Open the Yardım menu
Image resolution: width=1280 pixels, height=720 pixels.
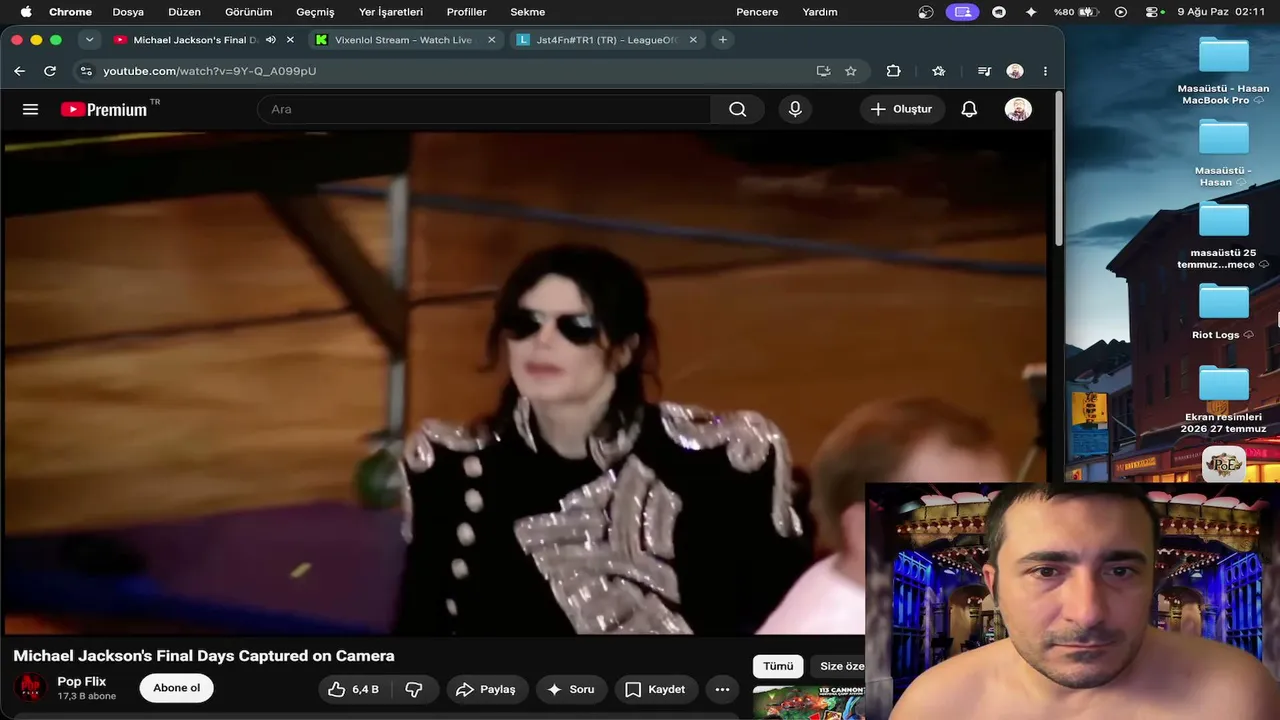click(x=820, y=12)
